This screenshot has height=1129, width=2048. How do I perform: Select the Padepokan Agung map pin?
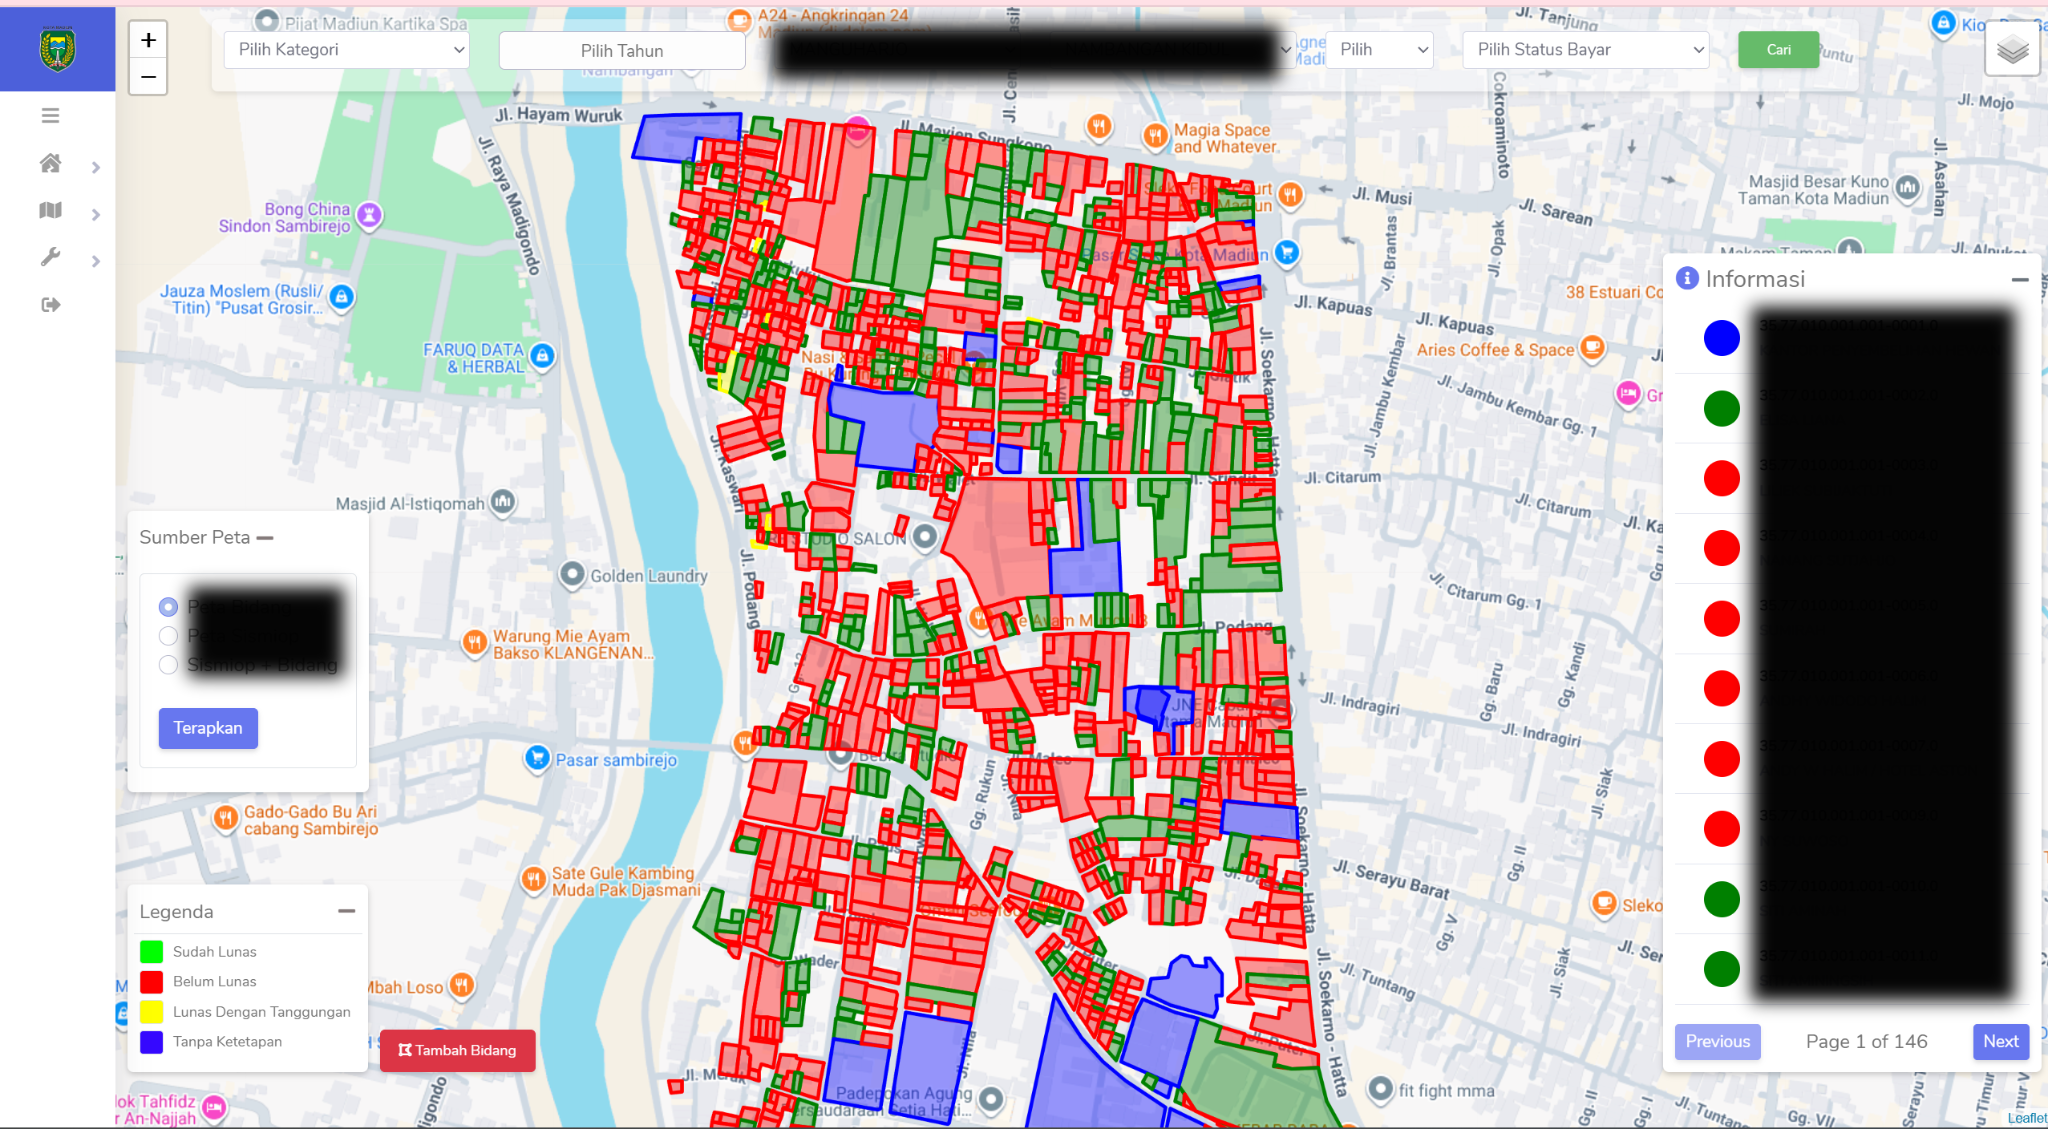(x=991, y=1099)
